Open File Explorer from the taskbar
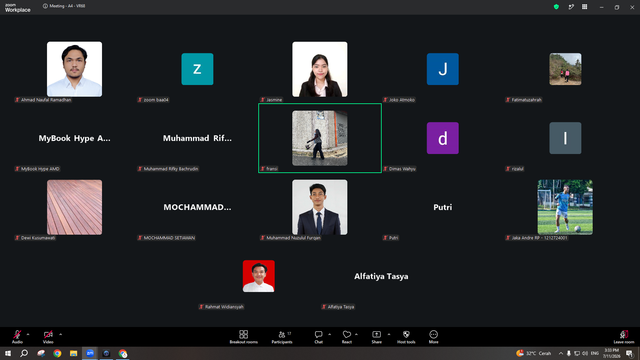 (x=73, y=353)
